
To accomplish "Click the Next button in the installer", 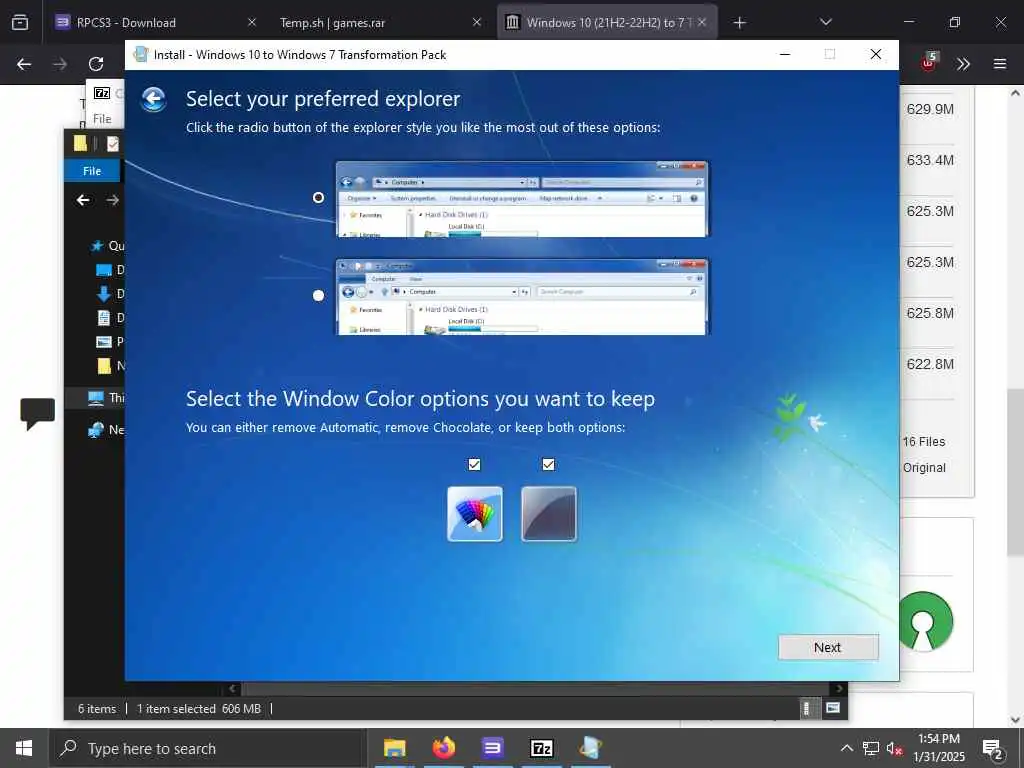I will 828,647.
